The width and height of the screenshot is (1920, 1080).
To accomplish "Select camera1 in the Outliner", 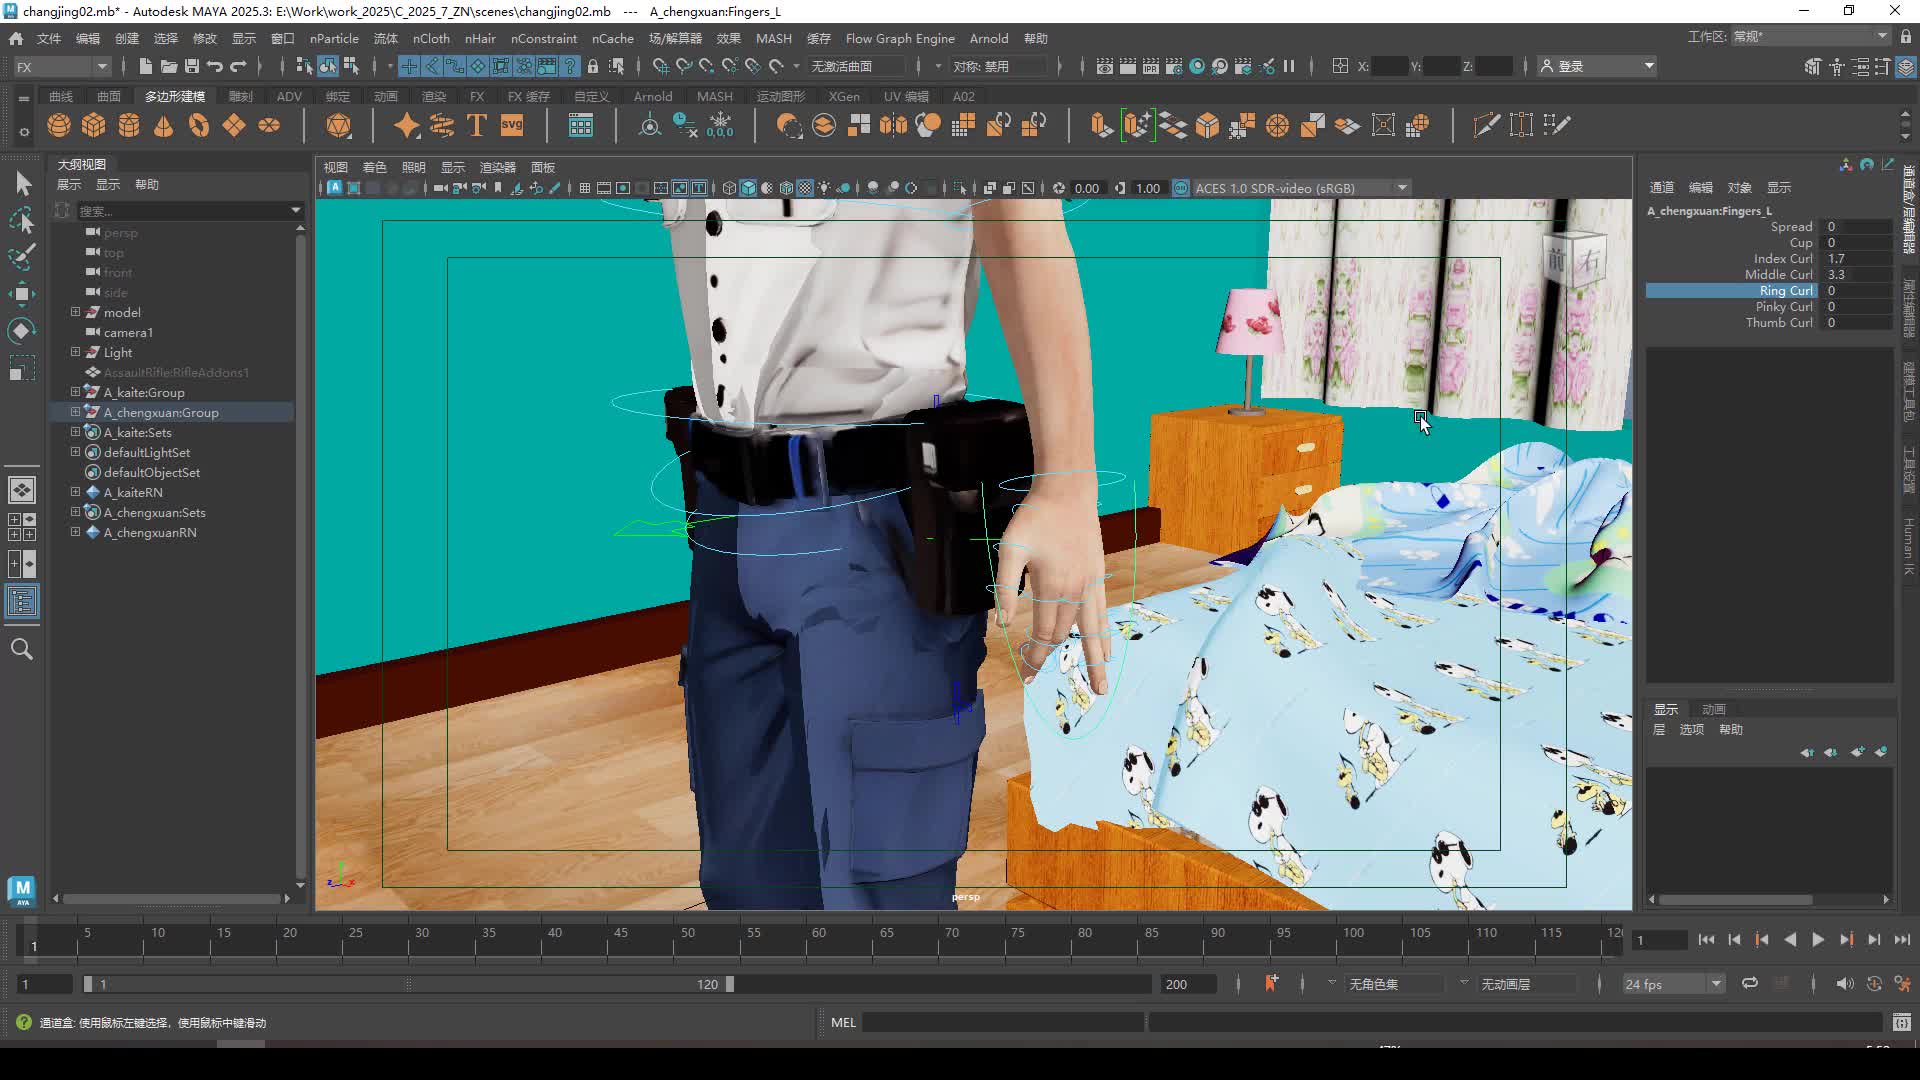I will point(128,332).
